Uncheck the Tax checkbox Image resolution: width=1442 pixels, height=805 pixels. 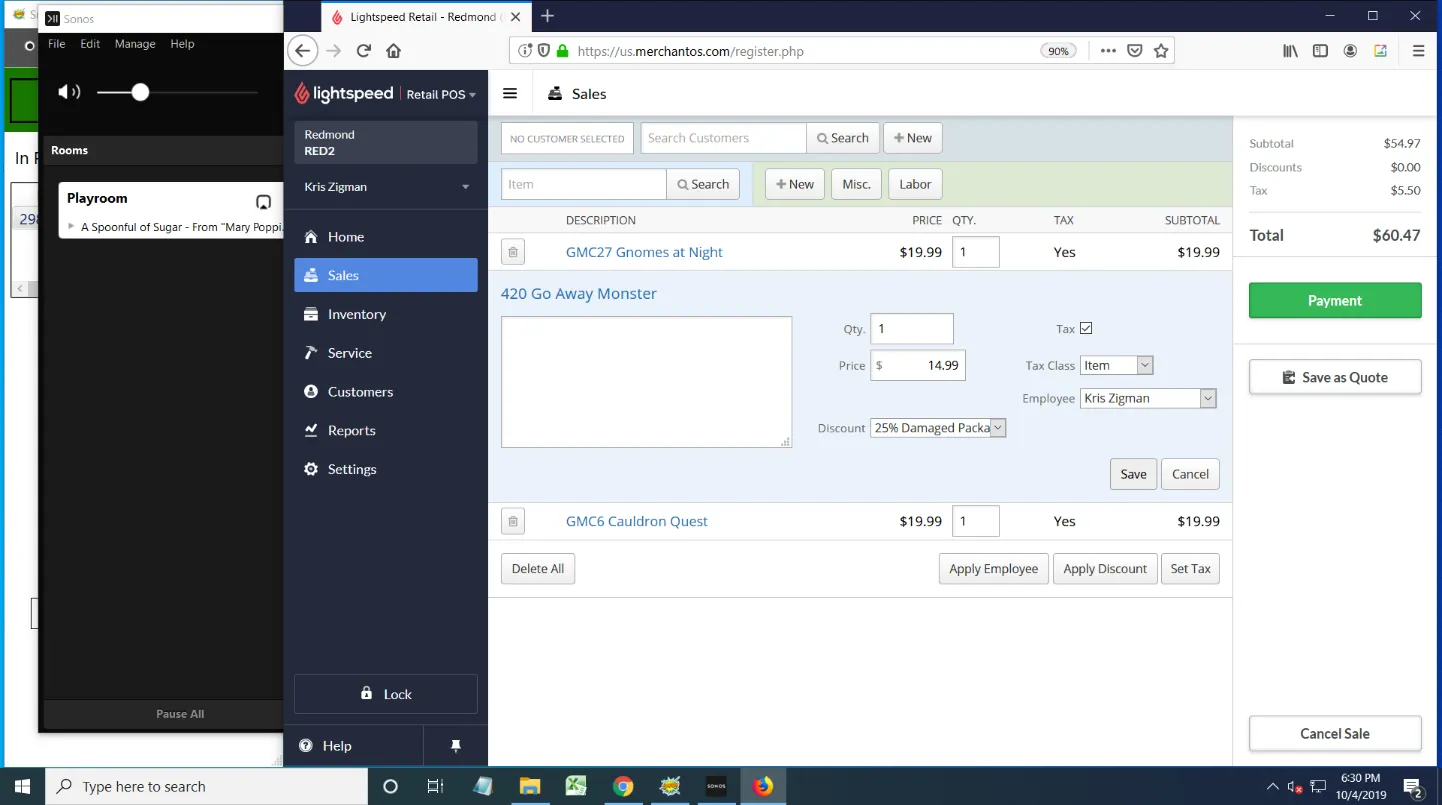click(x=1086, y=328)
